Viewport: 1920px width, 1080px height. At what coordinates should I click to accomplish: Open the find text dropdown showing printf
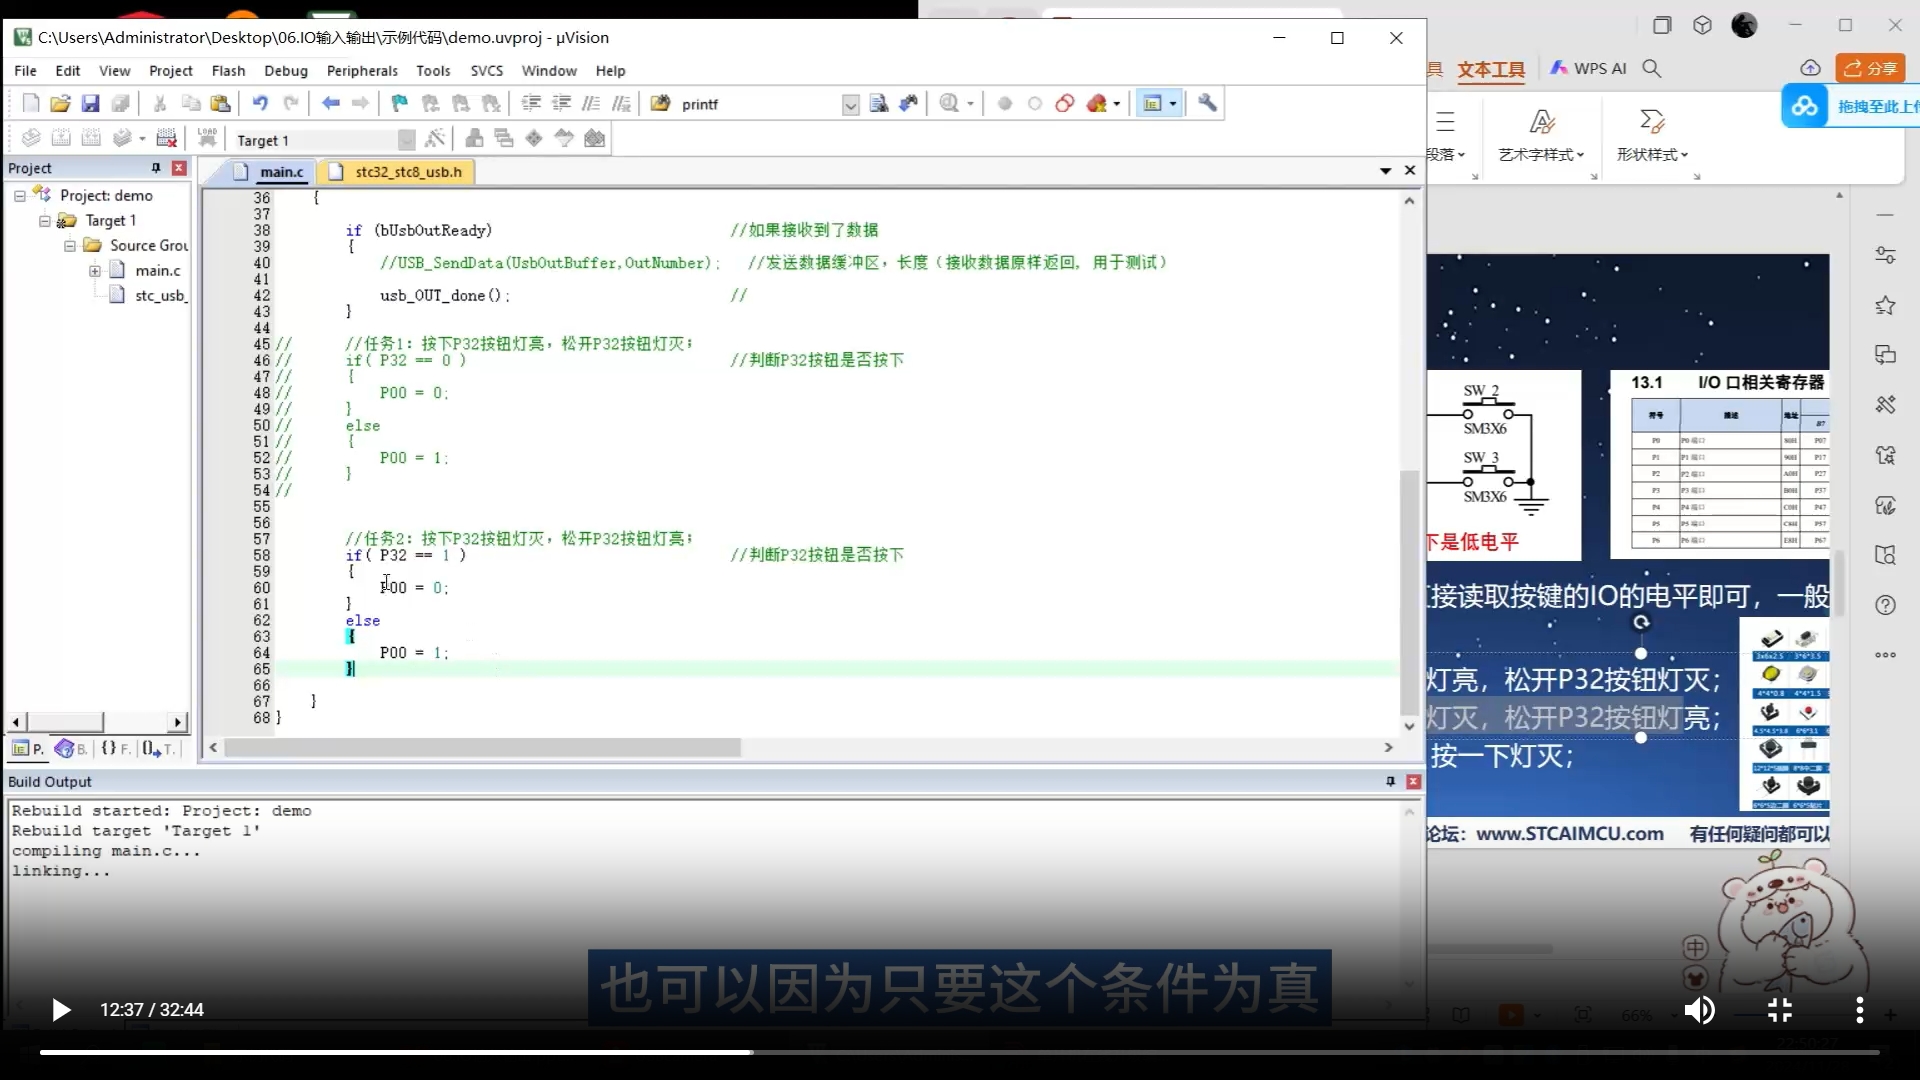851,105
